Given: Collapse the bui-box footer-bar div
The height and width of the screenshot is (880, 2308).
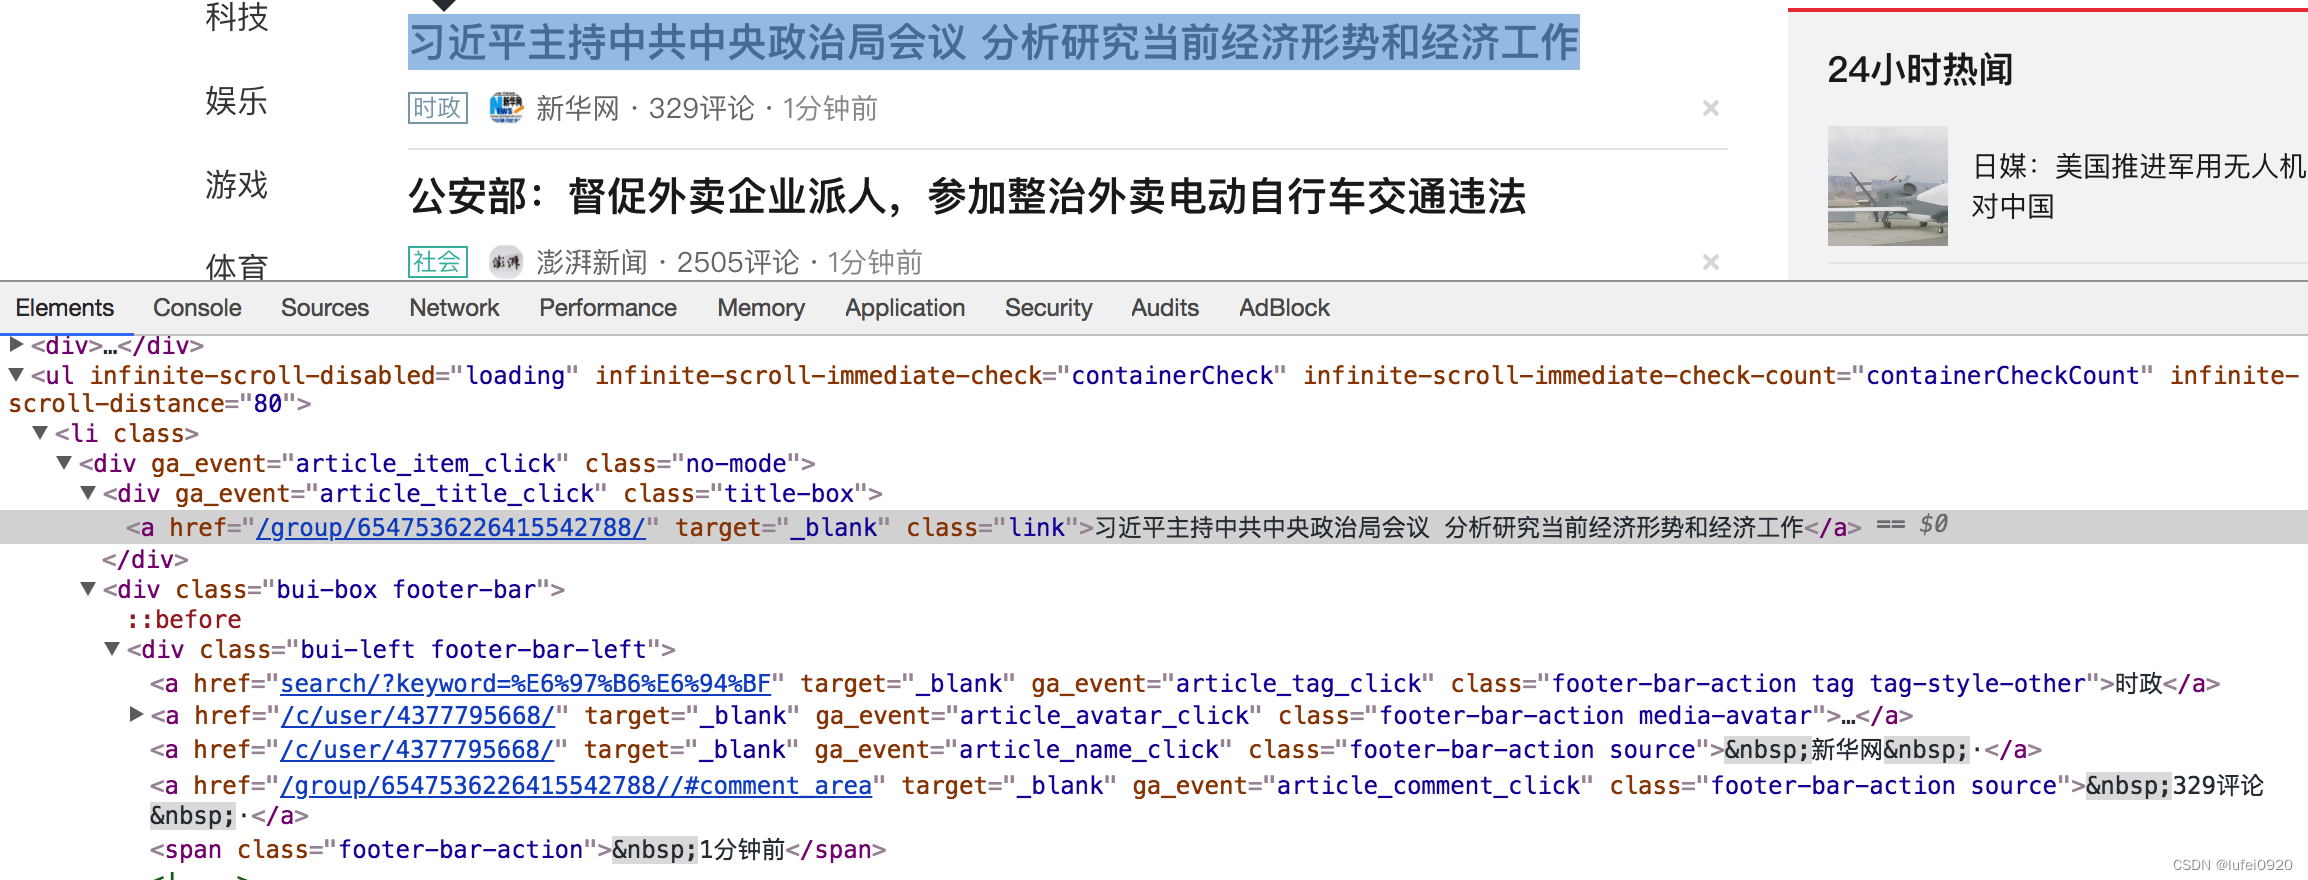Looking at the screenshot, I should (x=88, y=589).
